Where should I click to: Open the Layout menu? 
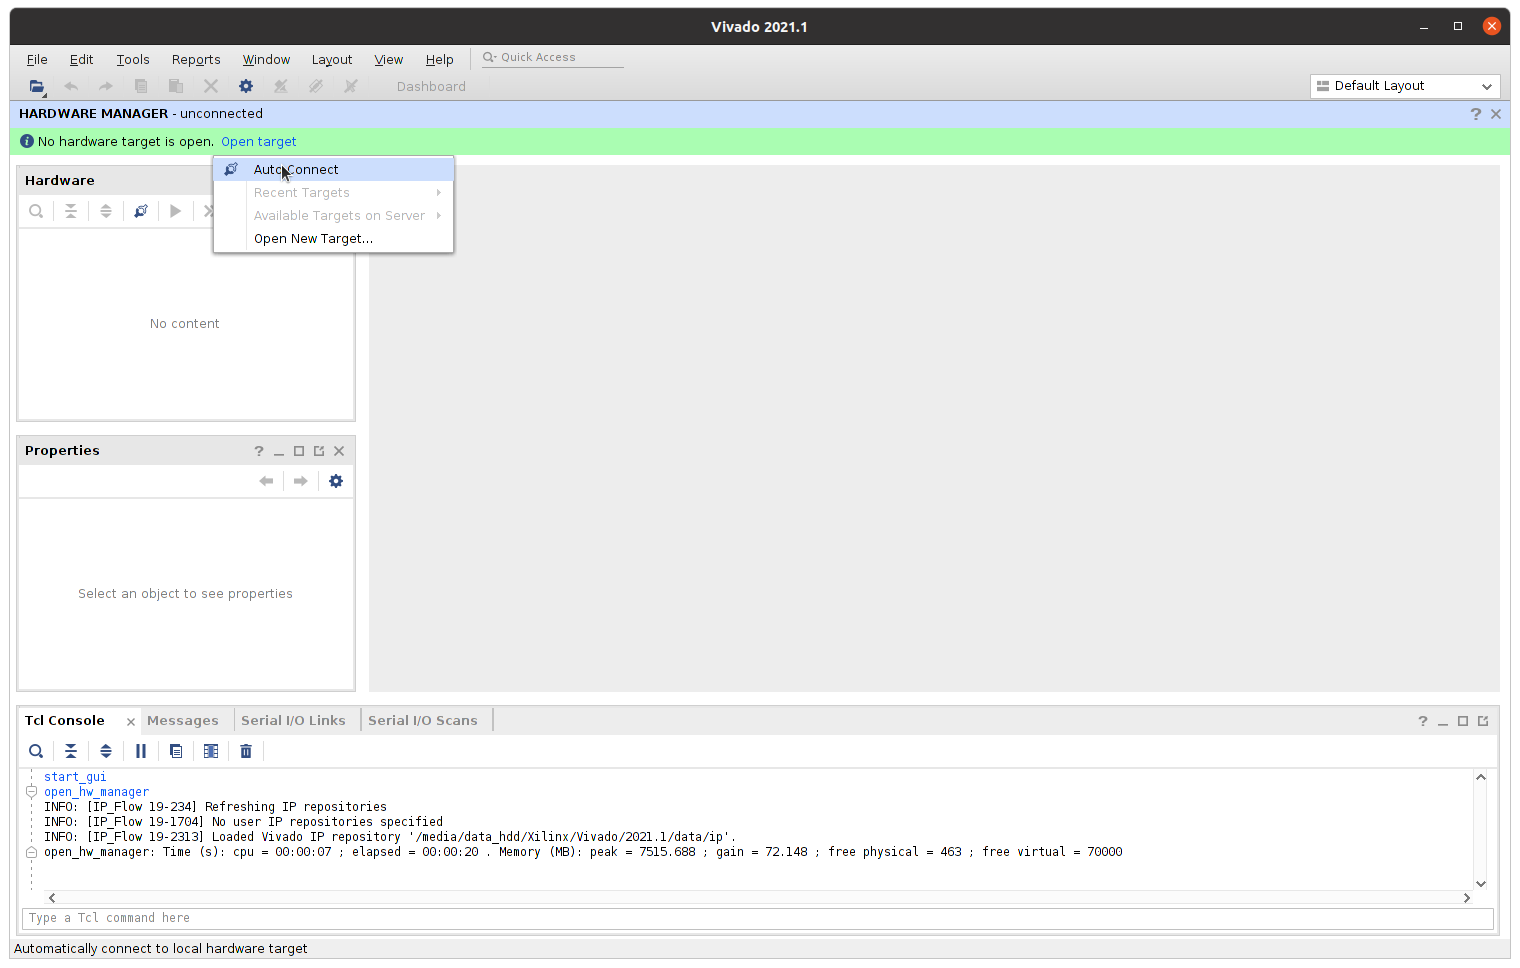tap(332, 59)
